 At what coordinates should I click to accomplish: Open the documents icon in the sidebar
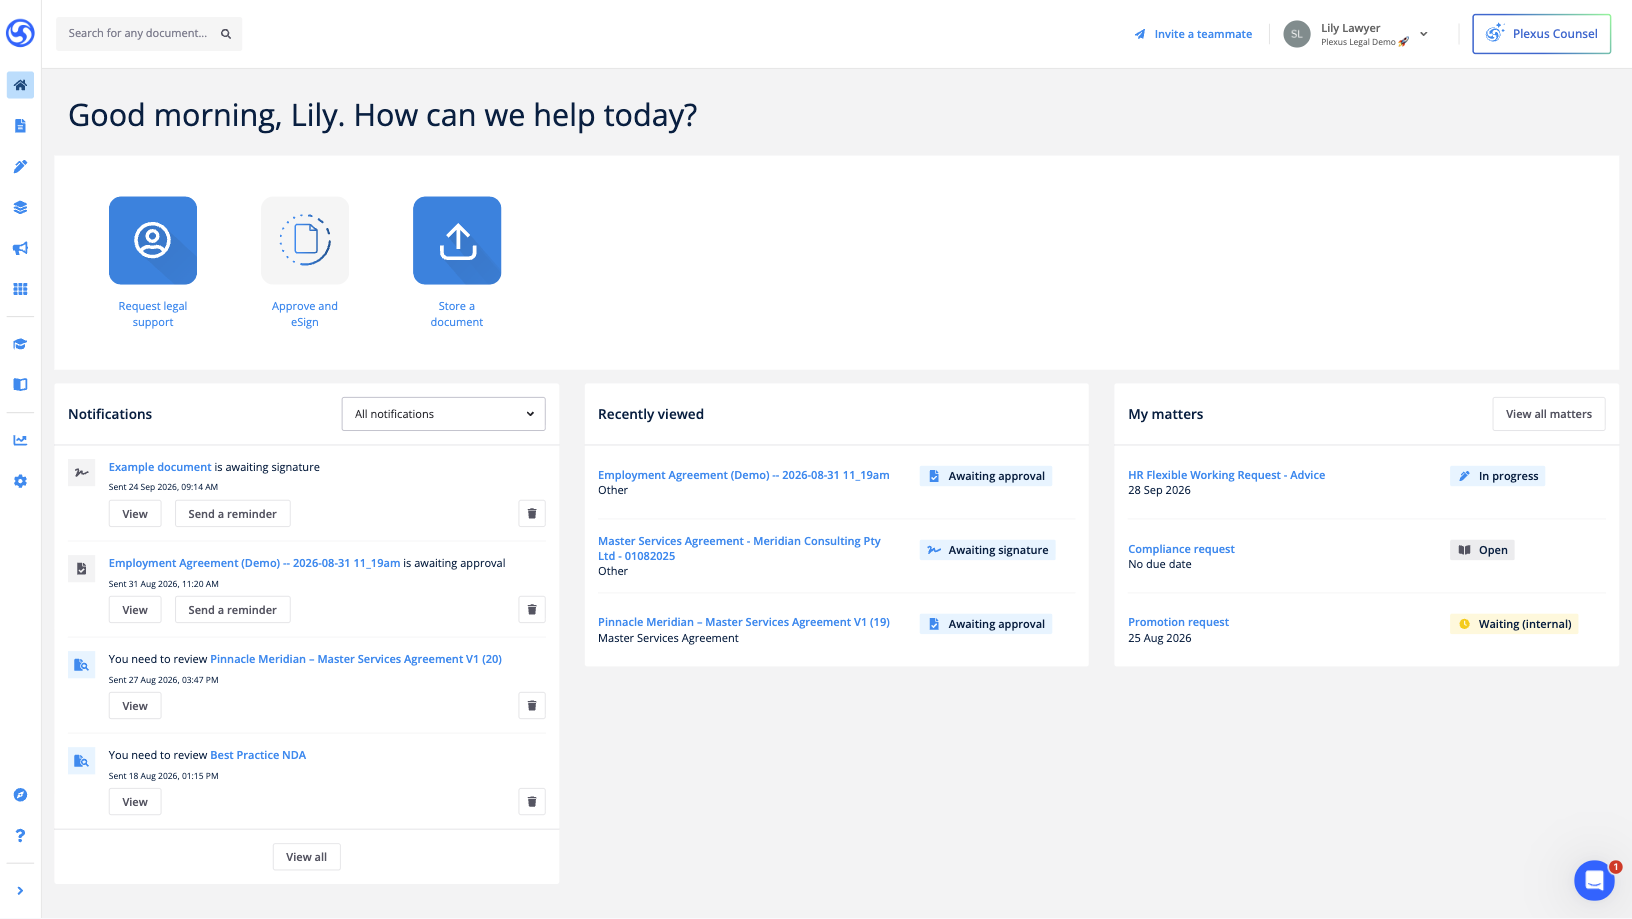(20, 126)
